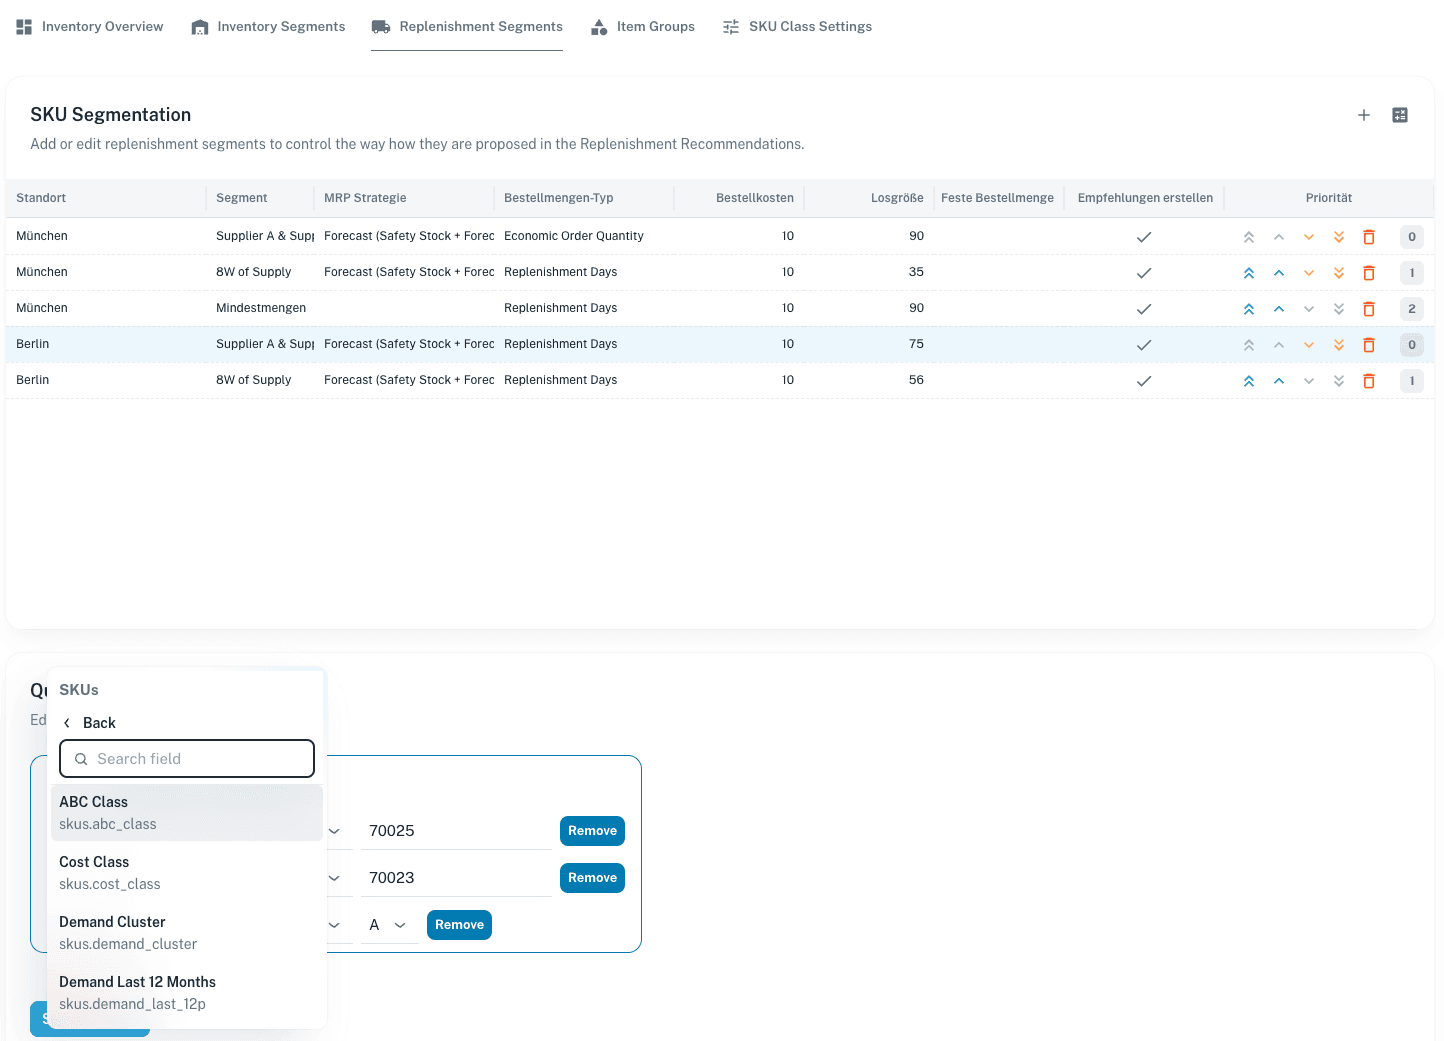
Task: Toggle Empfehlungen erstellen for Berlin 8W of Supply
Action: pos(1144,381)
